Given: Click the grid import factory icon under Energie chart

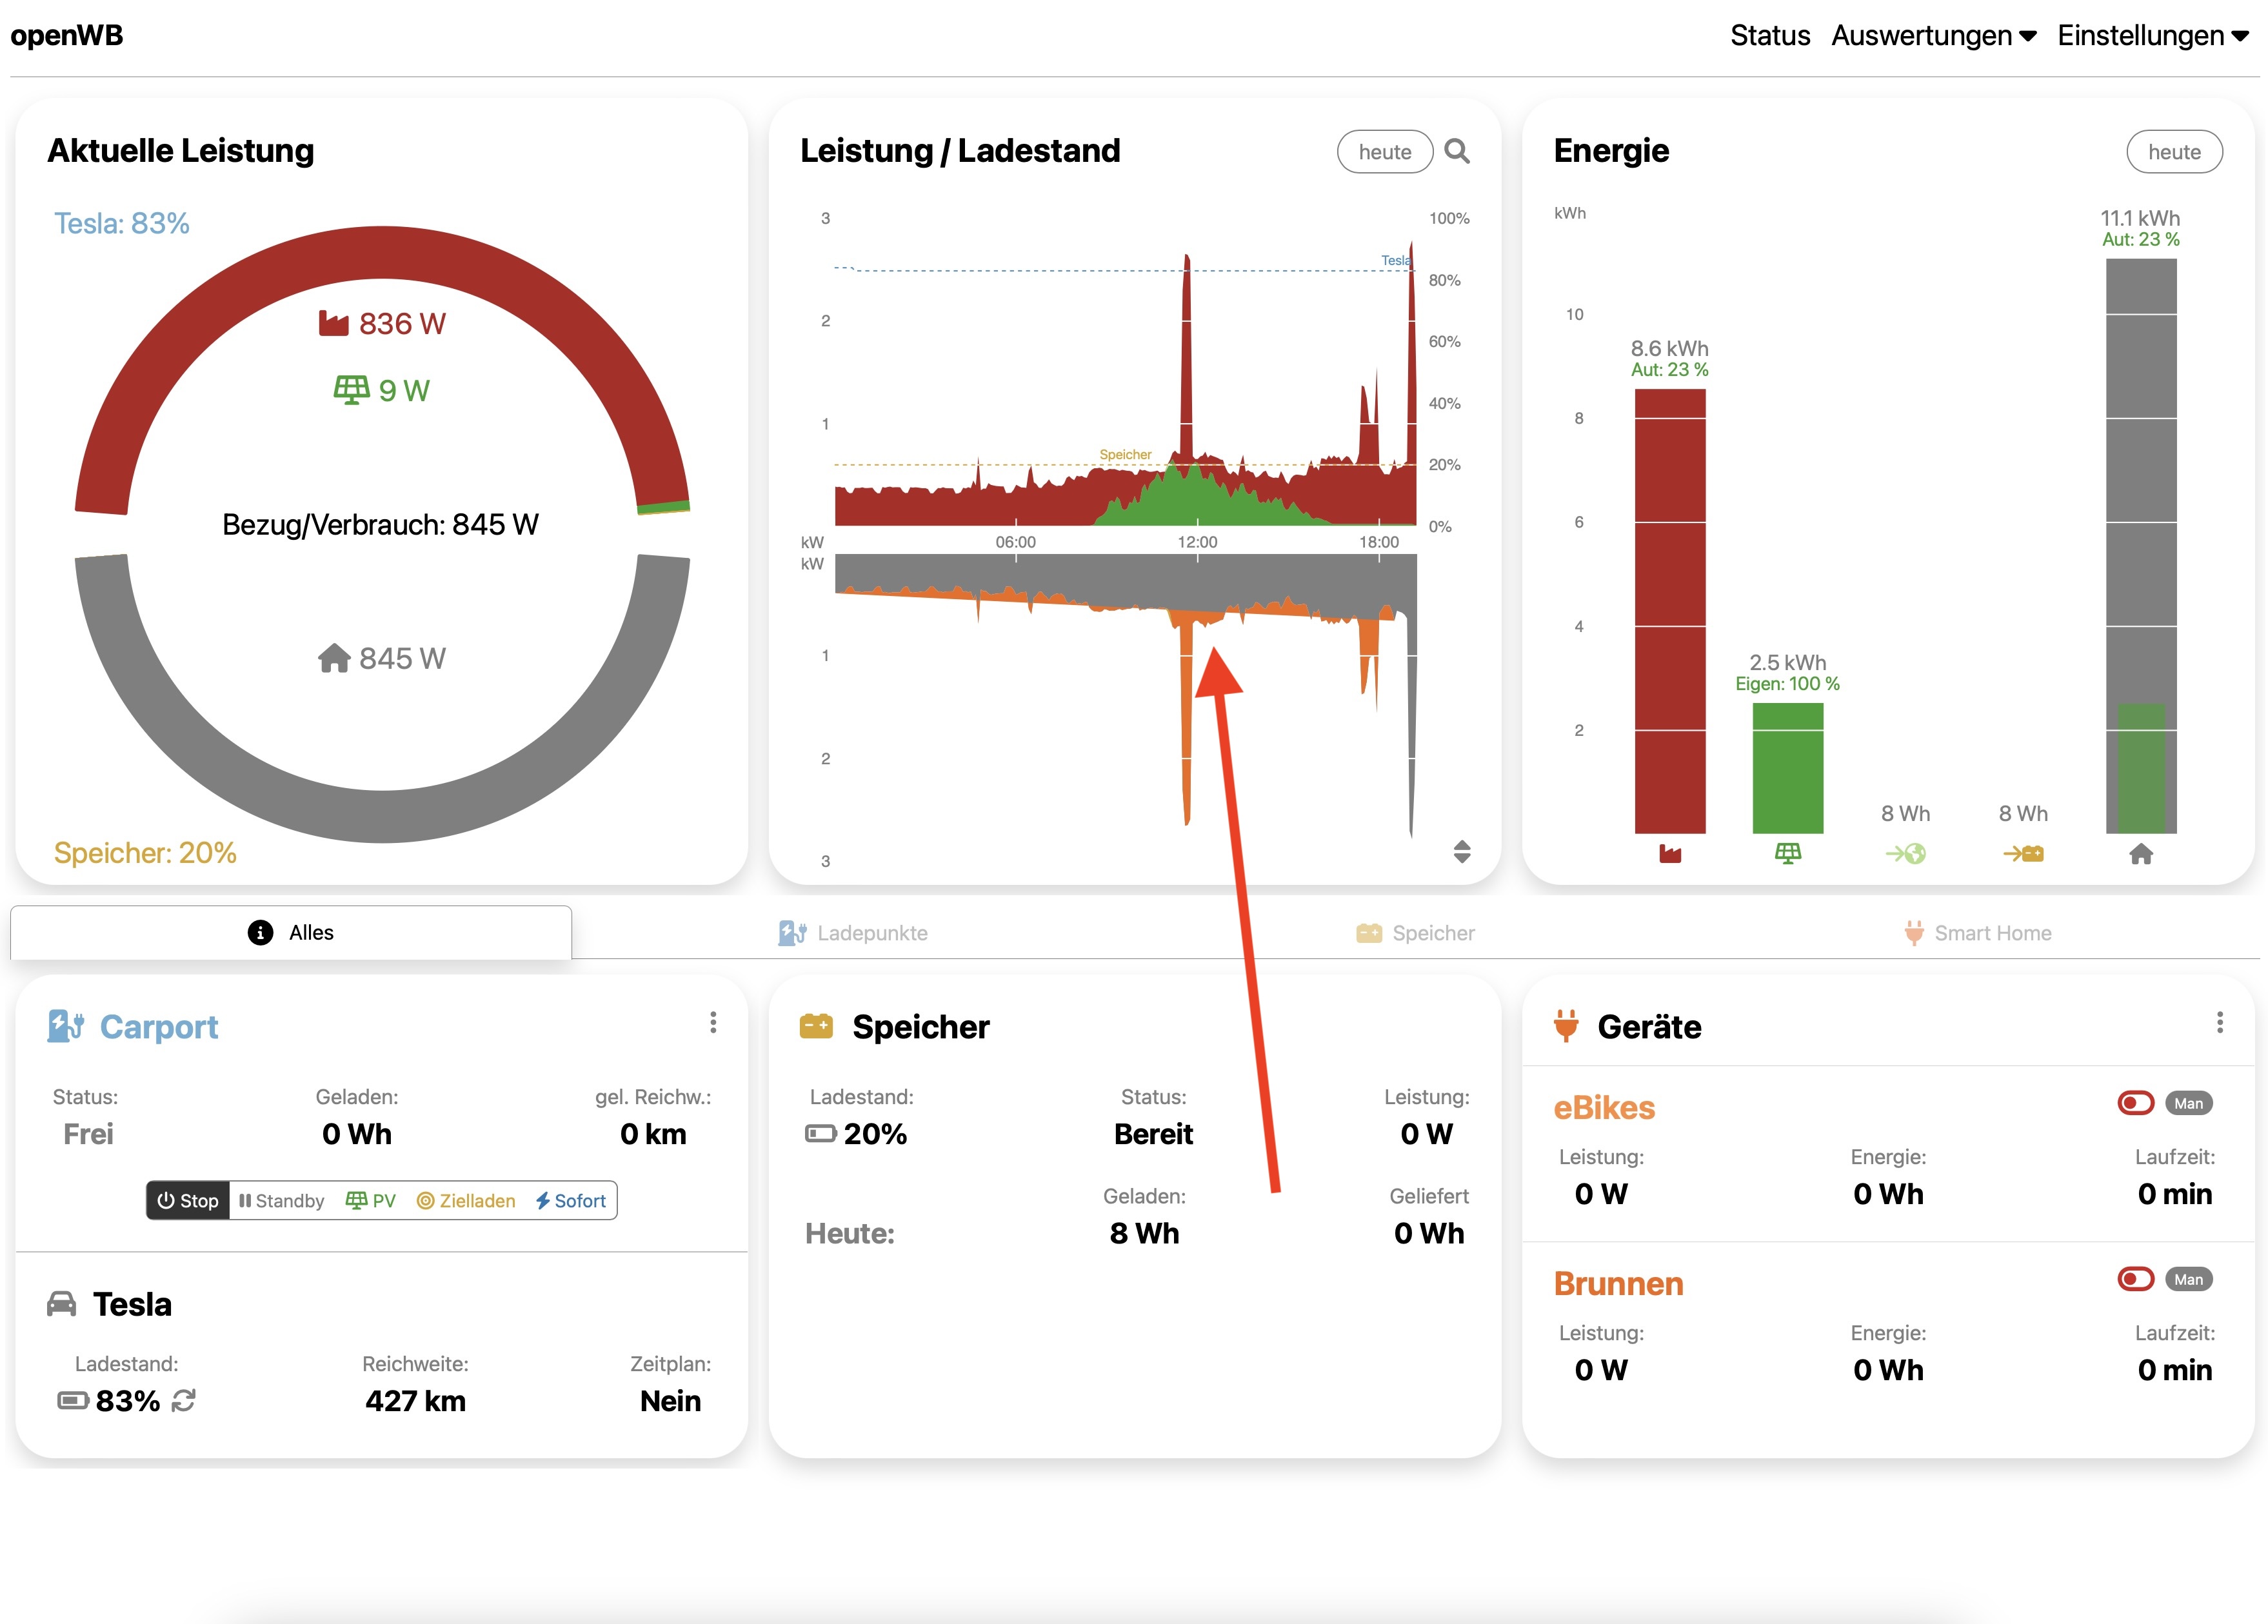Looking at the screenshot, I should 1669,854.
